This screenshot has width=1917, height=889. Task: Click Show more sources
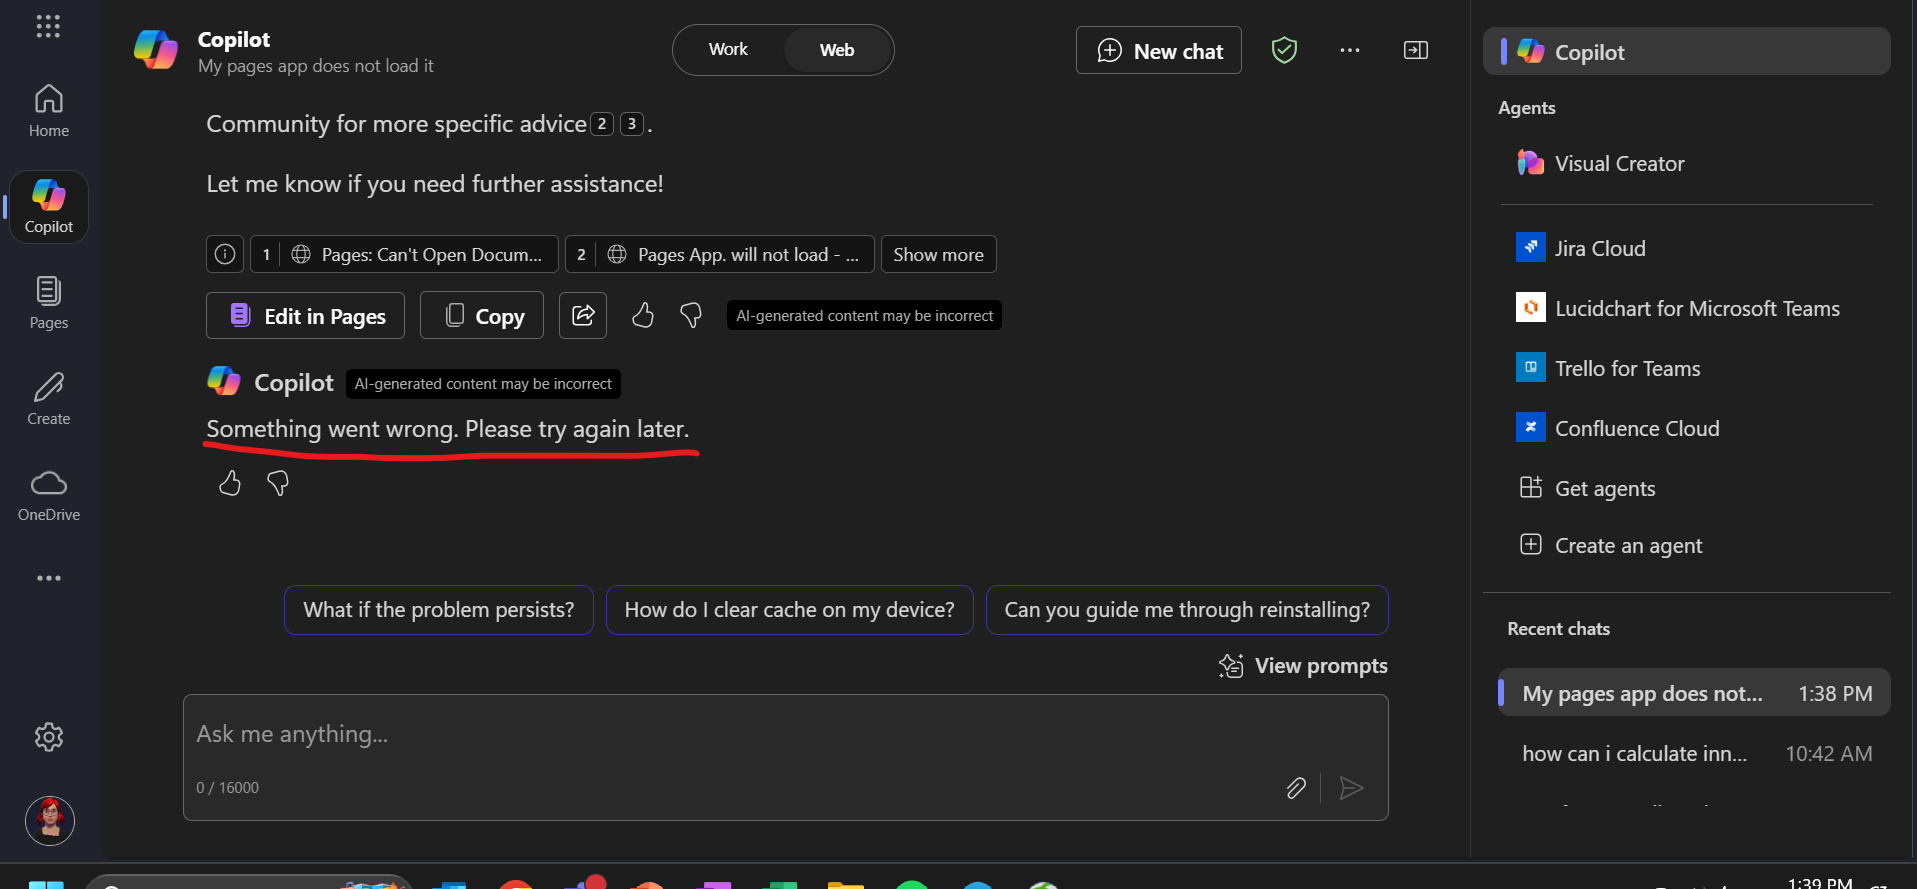click(x=938, y=254)
